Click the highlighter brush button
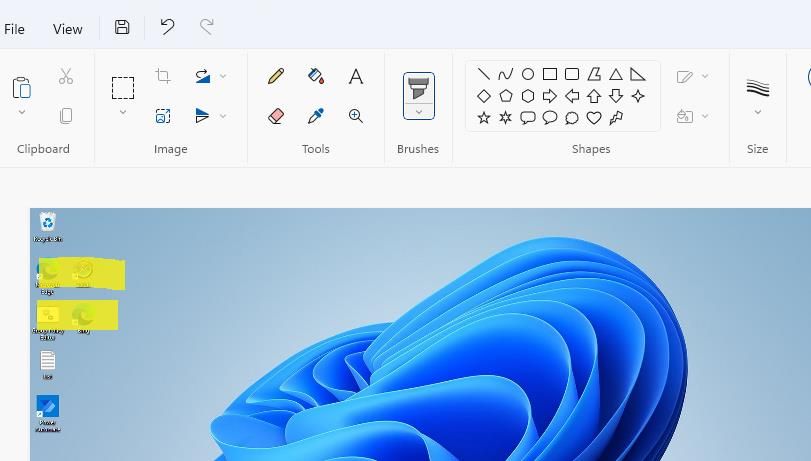This screenshot has height=461, width=811. pos(419,88)
